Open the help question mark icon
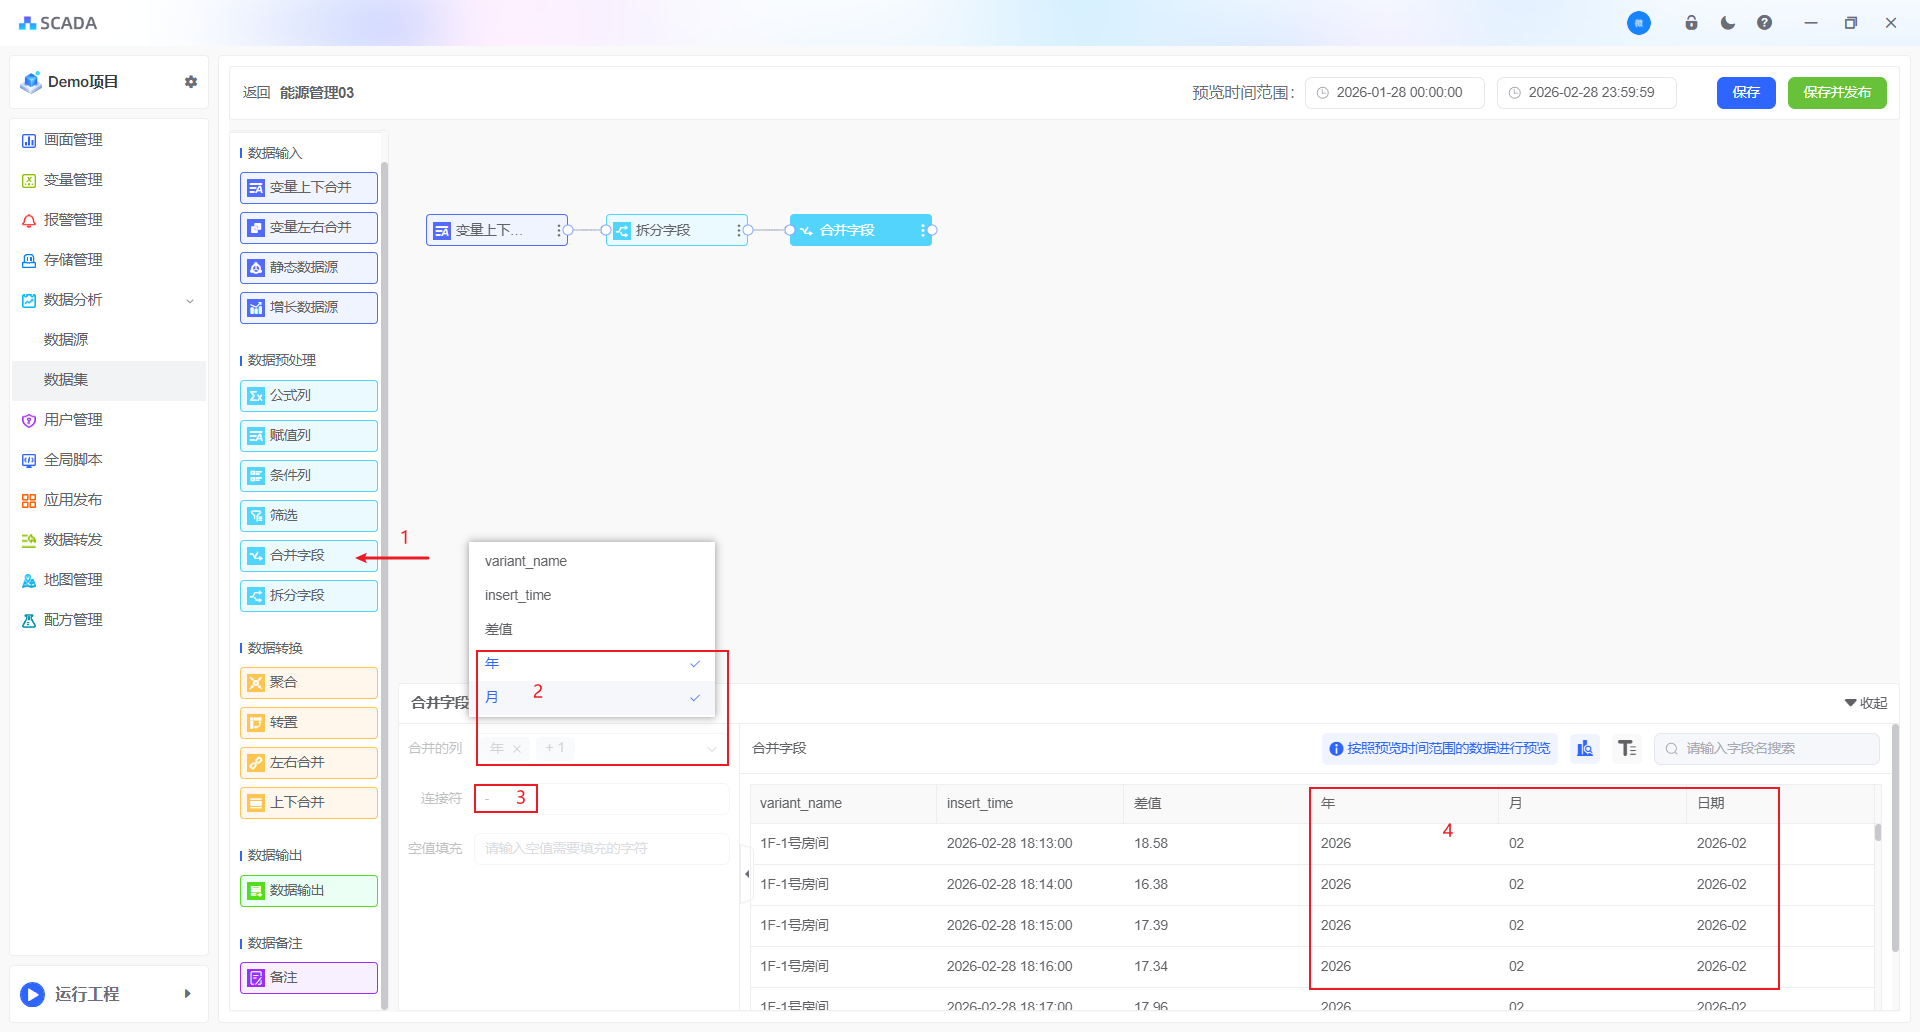Screen dimensions: 1920x1032 1764,23
